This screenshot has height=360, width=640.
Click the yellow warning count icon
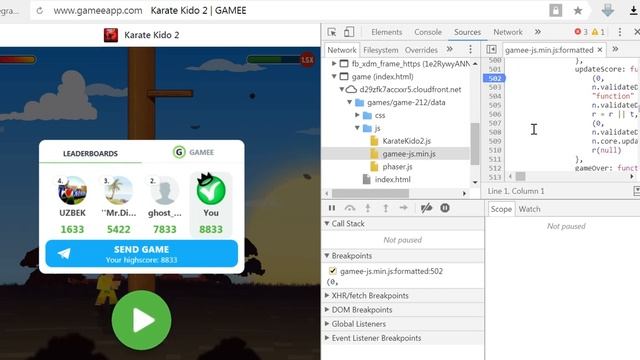point(595,32)
